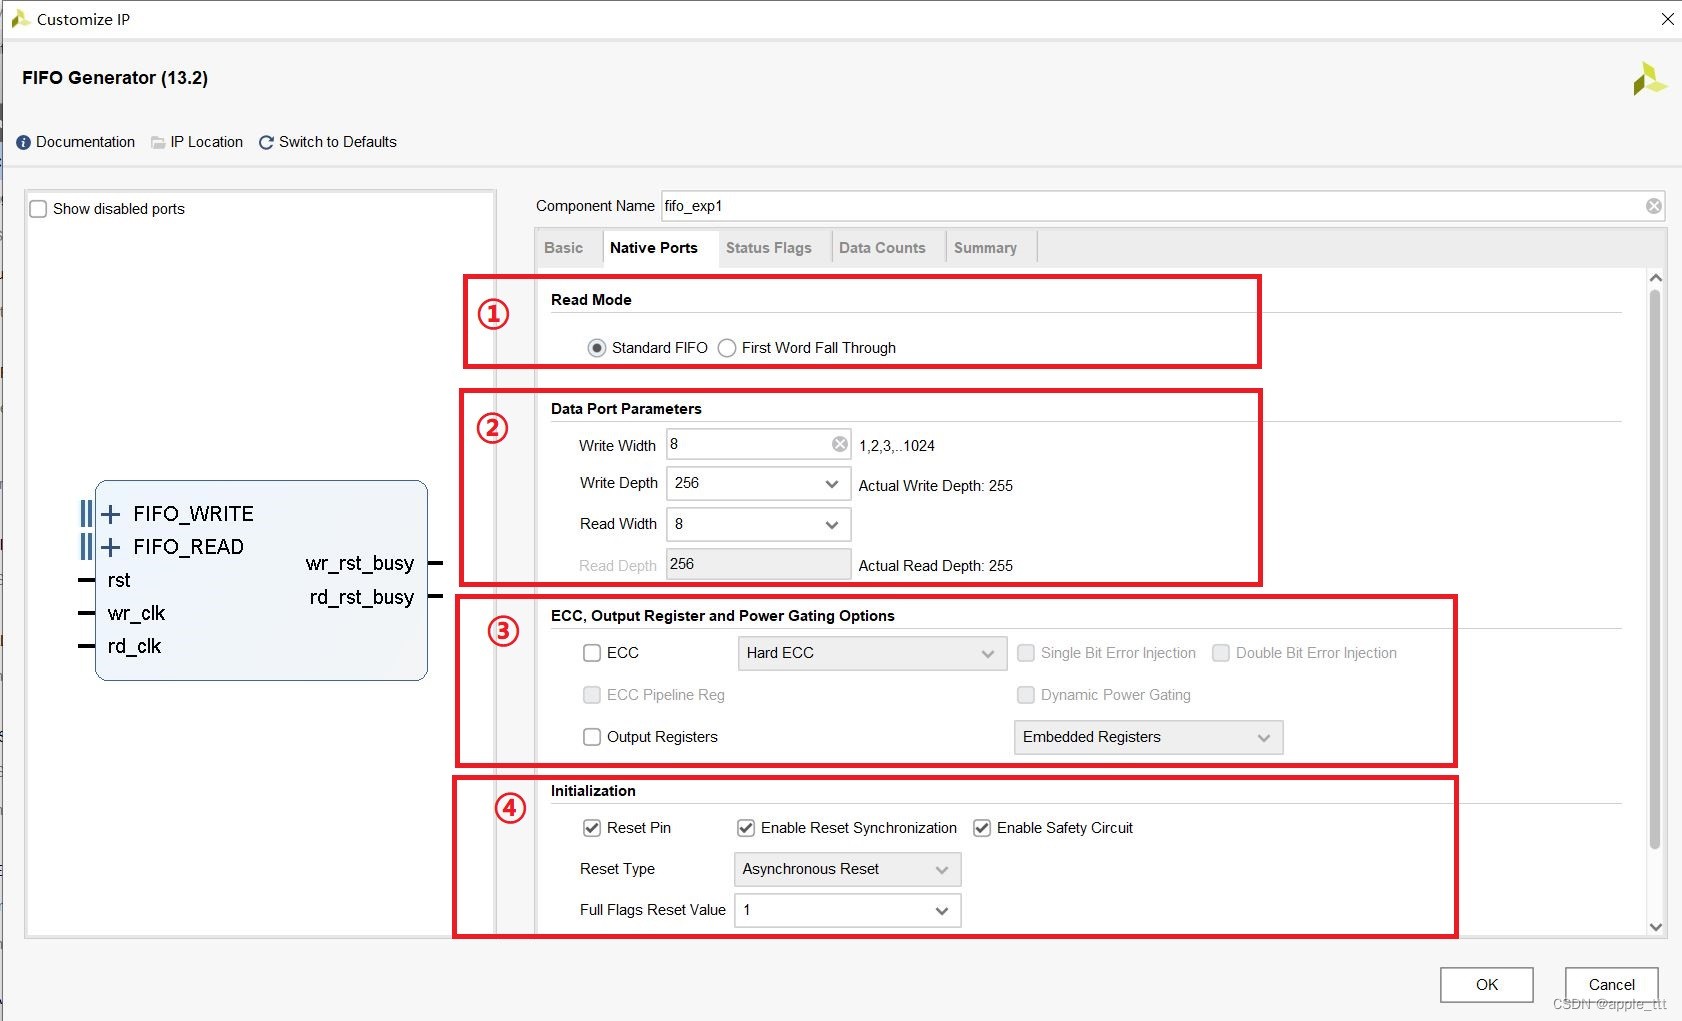Click the IP Location folder icon
The height and width of the screenshot is (1021, 1682).
click(x=158, y=143)
